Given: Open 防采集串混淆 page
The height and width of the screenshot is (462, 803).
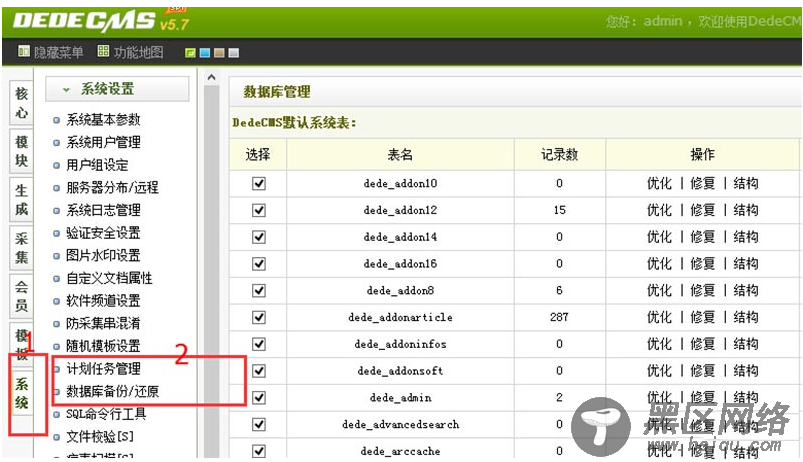Looking at the screenshot, I should (103, 323).
